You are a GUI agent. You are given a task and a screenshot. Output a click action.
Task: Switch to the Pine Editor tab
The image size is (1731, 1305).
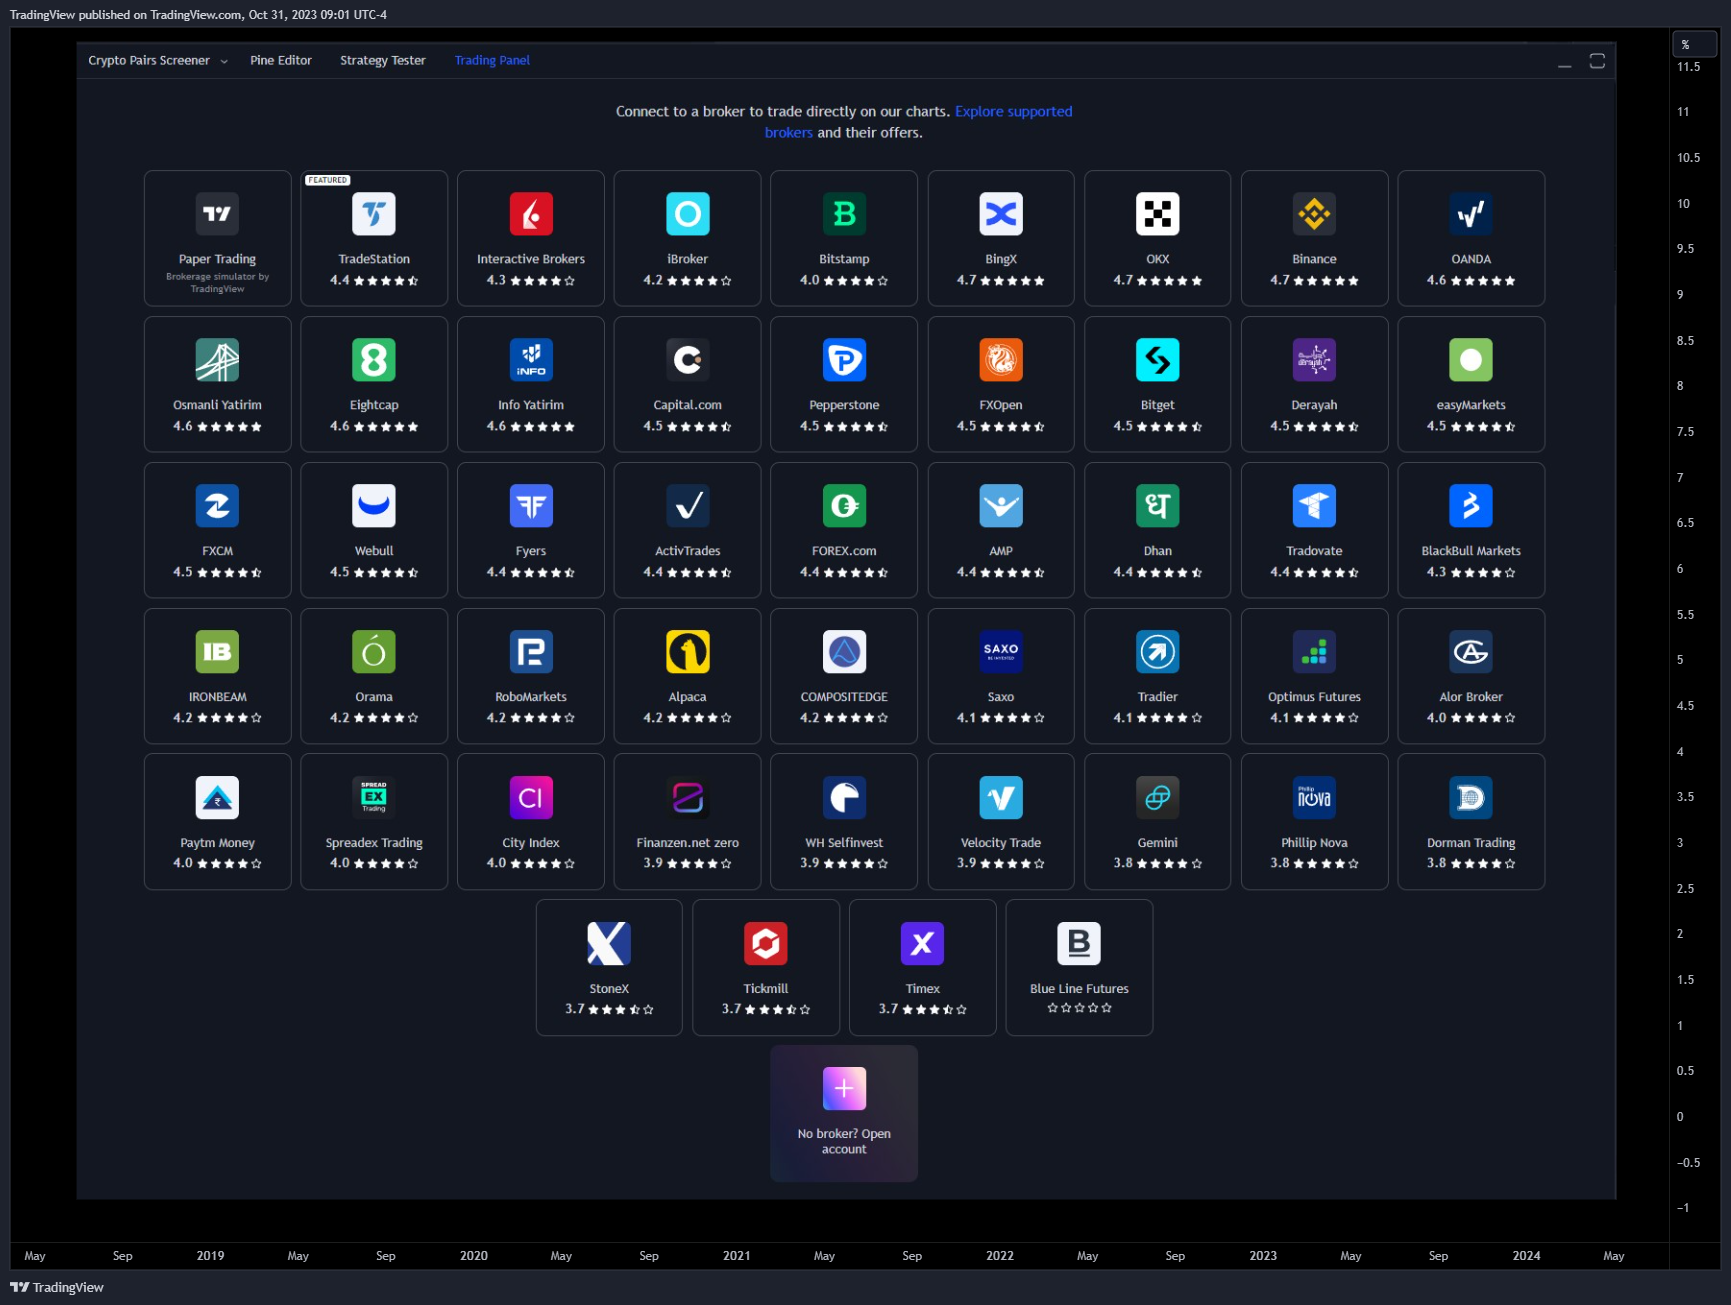[281, 60]
